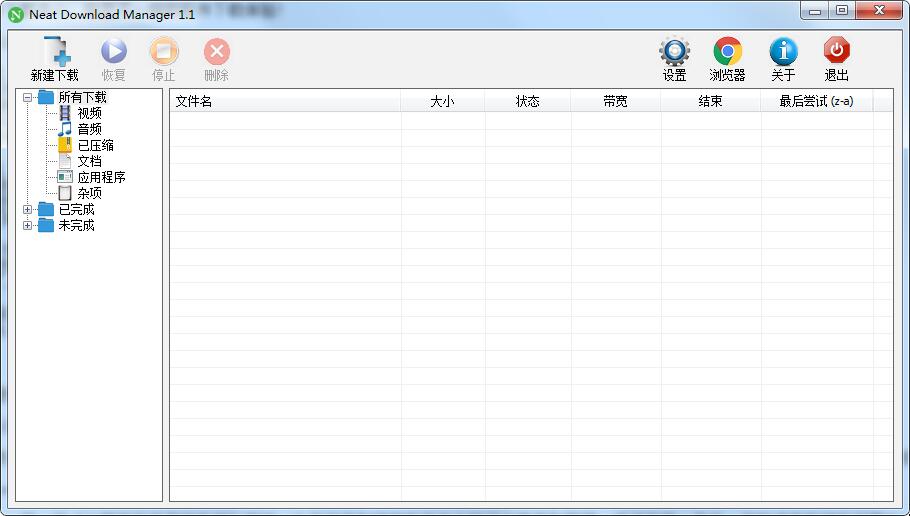Open the 关于 (About) info icon
Screen dimensions: 910x516
point(783,51)
